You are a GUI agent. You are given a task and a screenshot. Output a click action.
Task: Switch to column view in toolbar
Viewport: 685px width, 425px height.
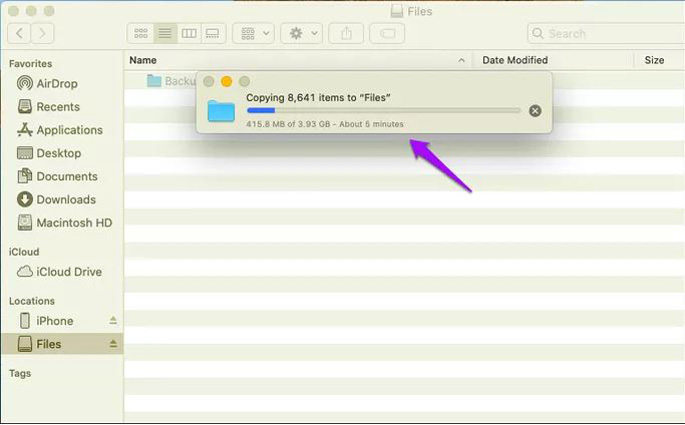point(188,33)
